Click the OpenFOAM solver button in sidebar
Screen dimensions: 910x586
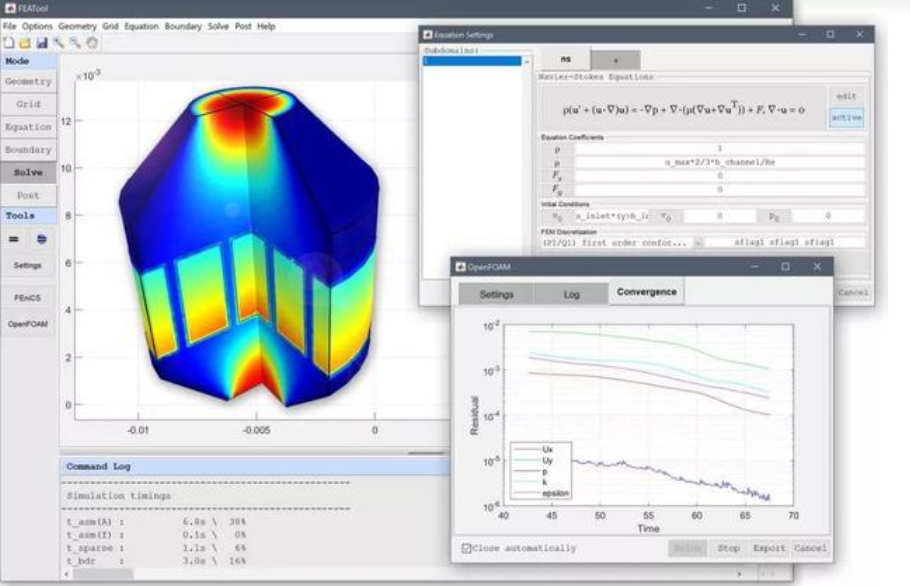(x=28, y=324)
